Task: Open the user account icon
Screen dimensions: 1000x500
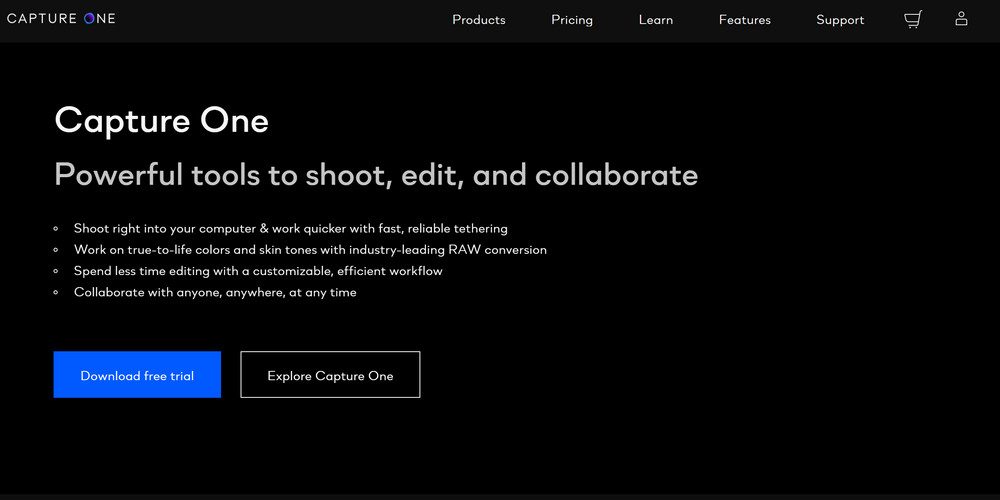Action: tap(961, 18)
